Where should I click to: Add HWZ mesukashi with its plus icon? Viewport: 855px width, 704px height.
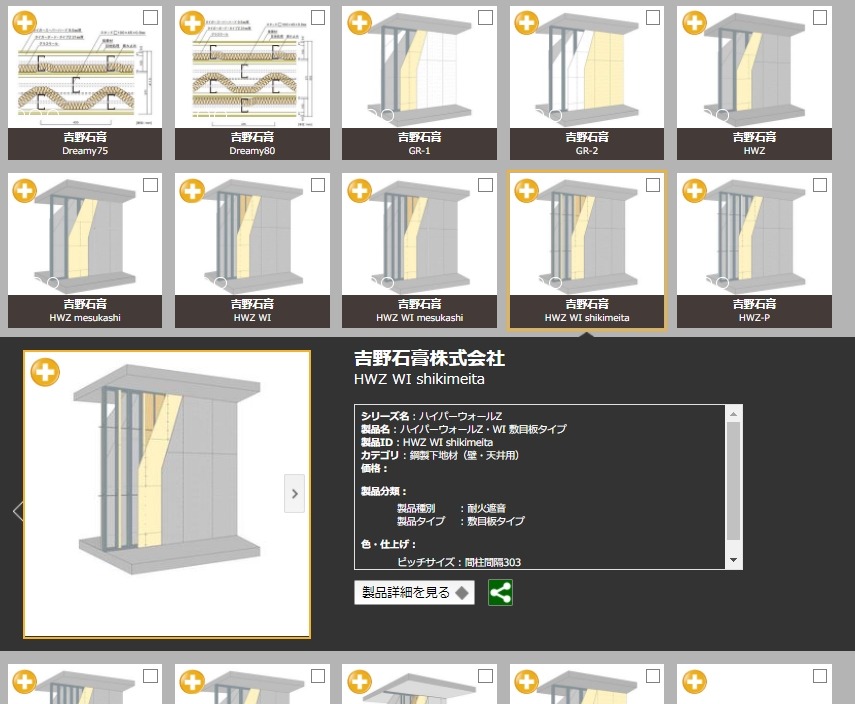[25, 191]
